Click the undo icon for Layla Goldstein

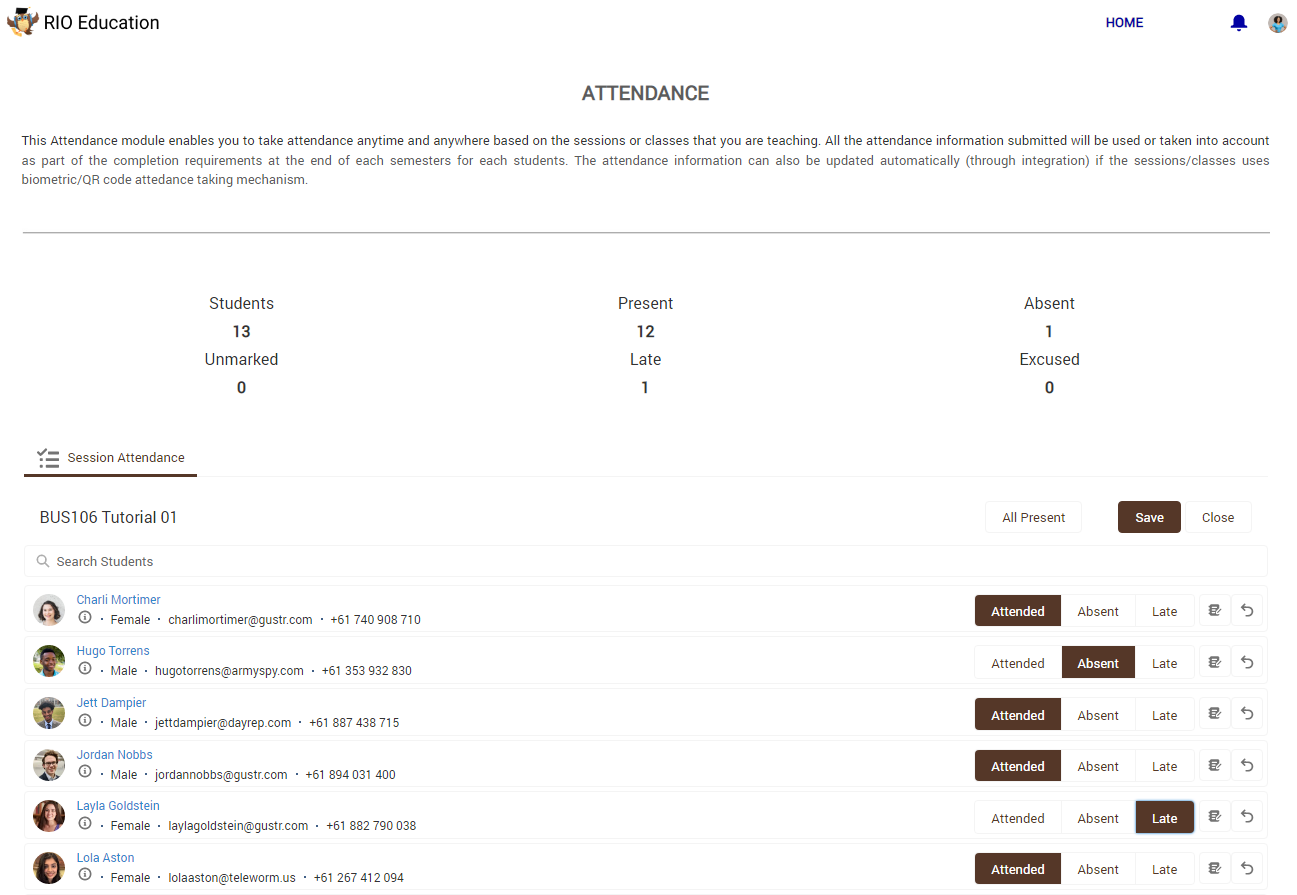[1247, 817]
